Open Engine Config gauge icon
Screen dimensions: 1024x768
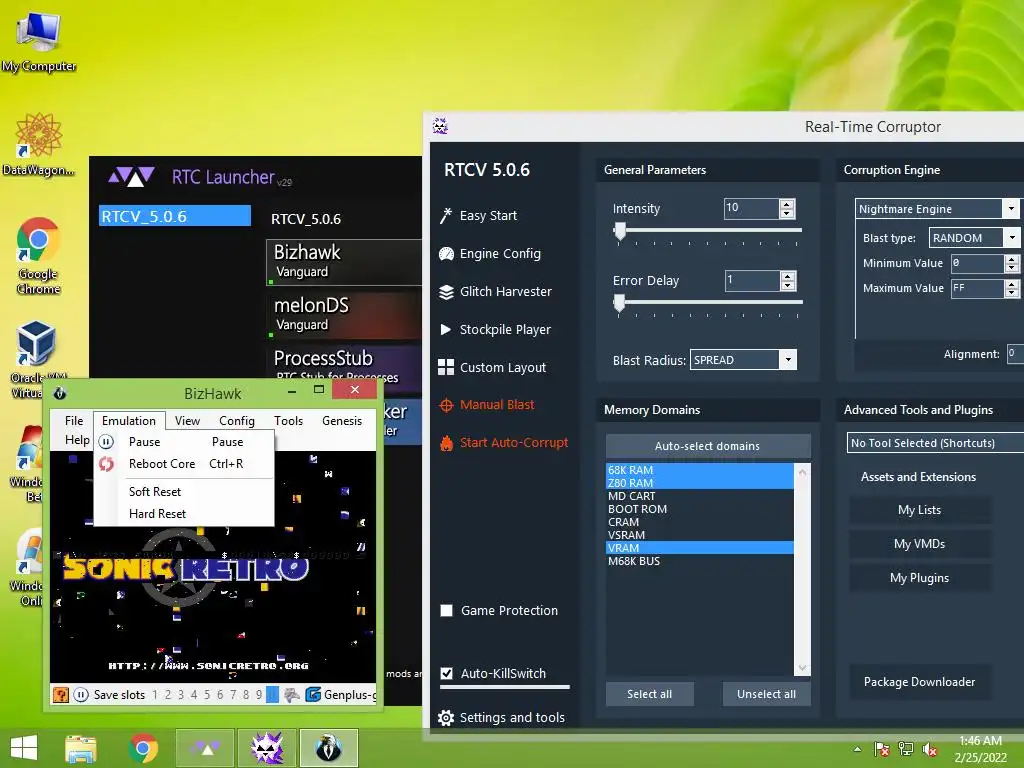click(x=446, y=253)
